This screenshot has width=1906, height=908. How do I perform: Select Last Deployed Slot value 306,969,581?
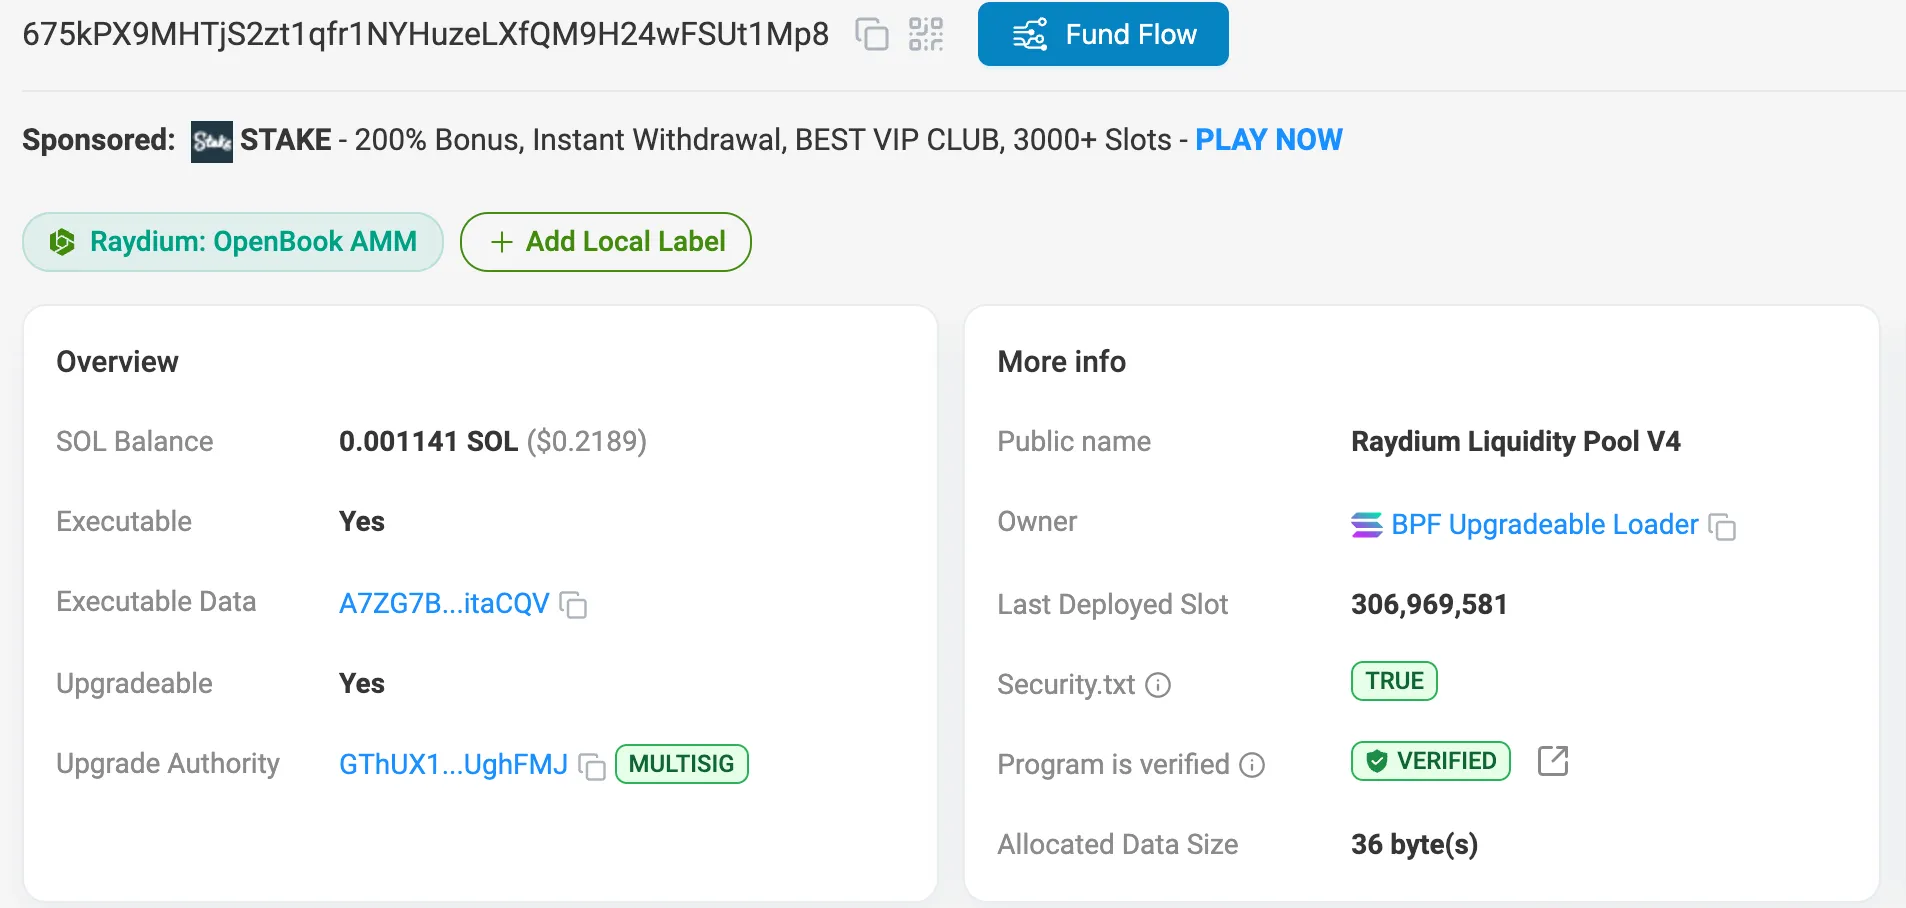[1429, 604]
